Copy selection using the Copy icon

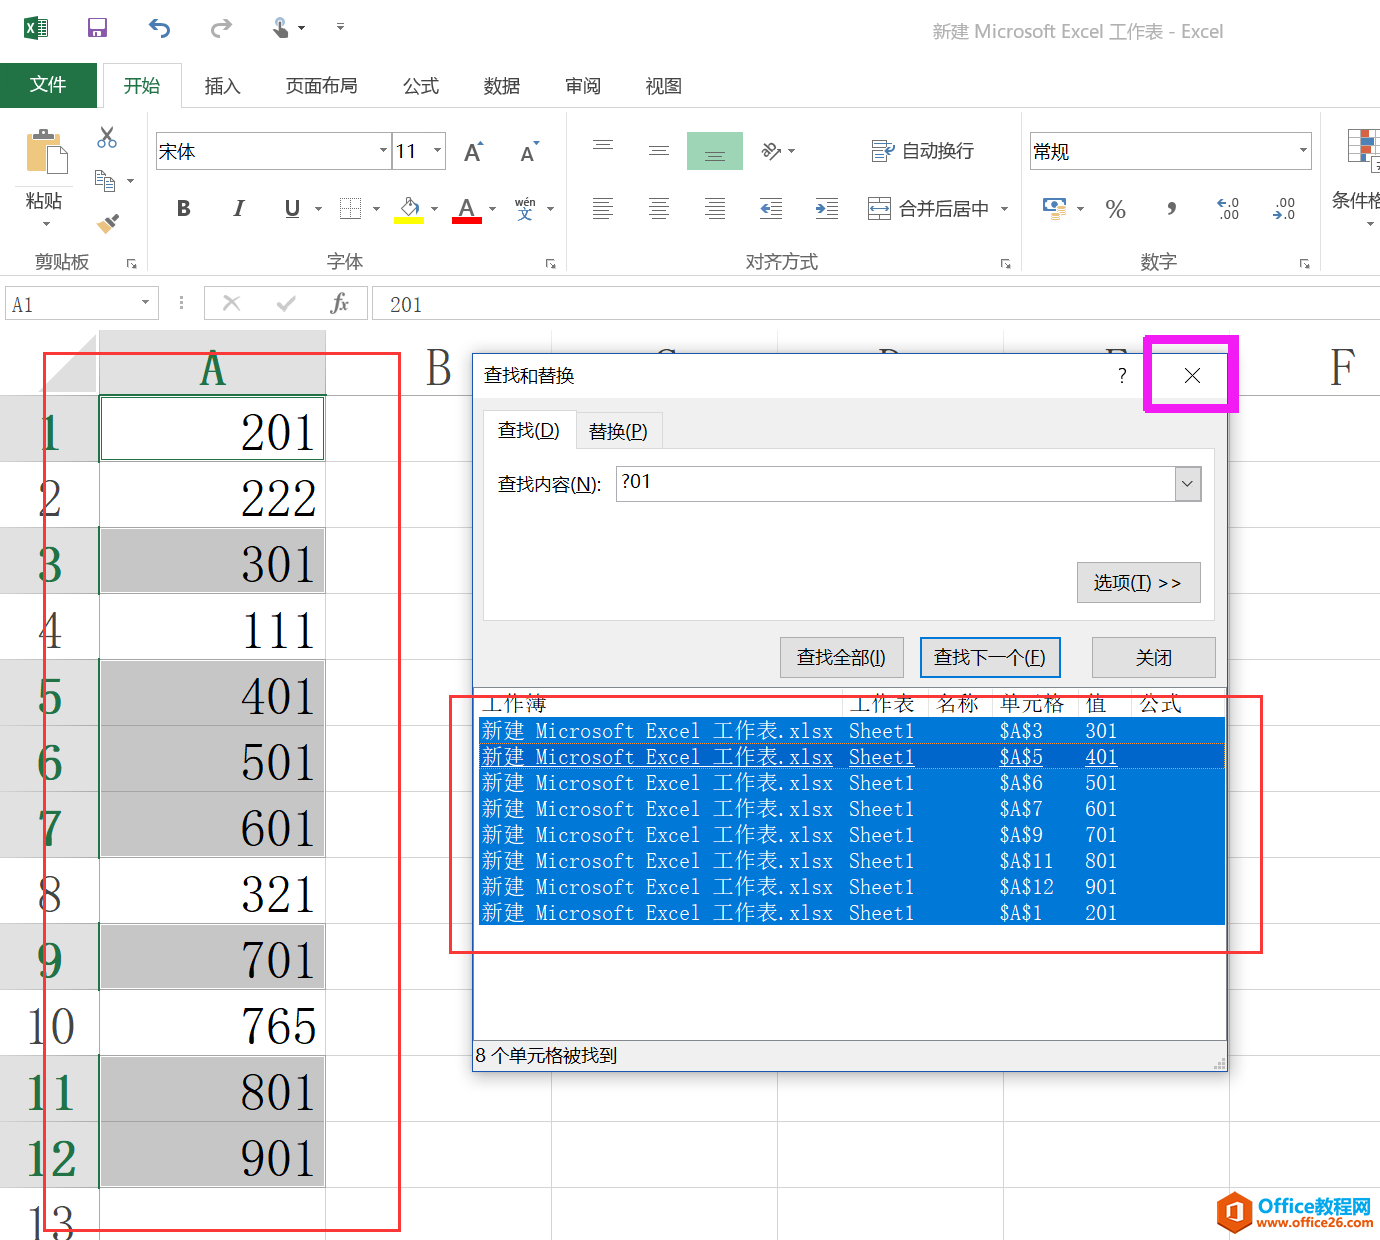105,180
